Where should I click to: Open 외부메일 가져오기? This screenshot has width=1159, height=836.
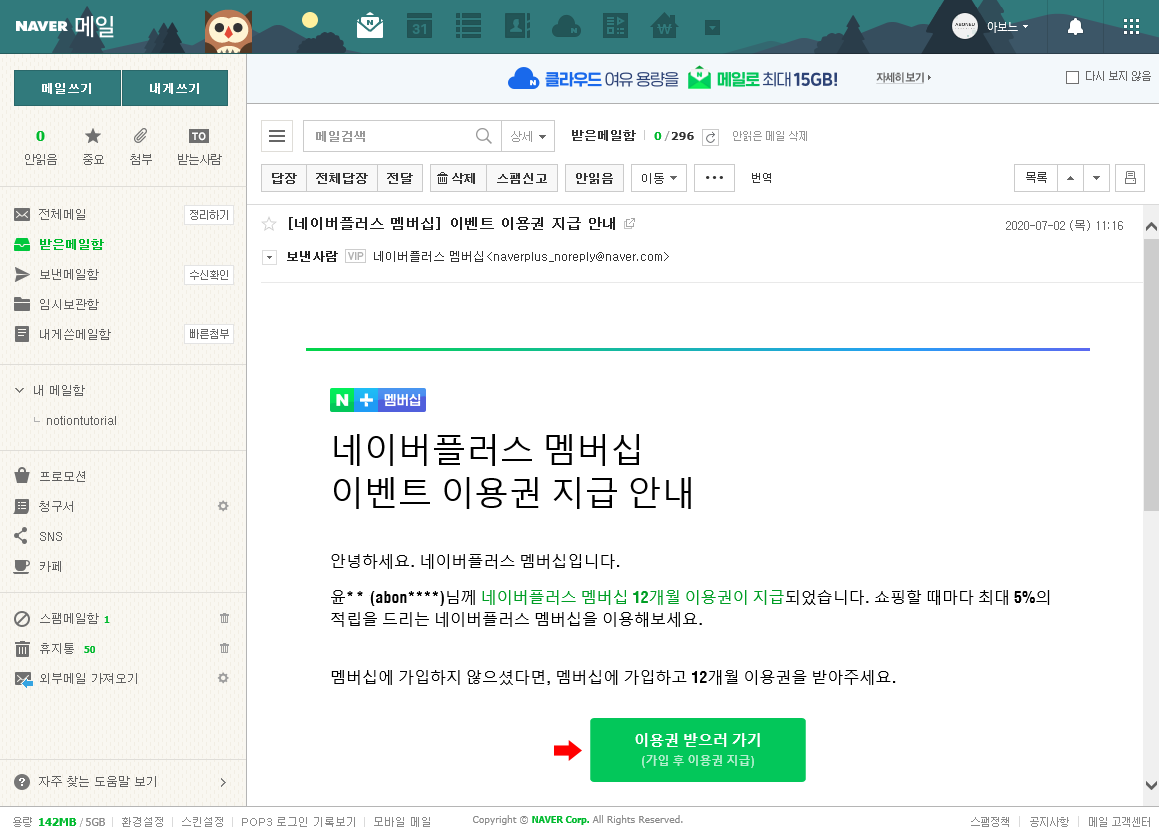point(88,679)
